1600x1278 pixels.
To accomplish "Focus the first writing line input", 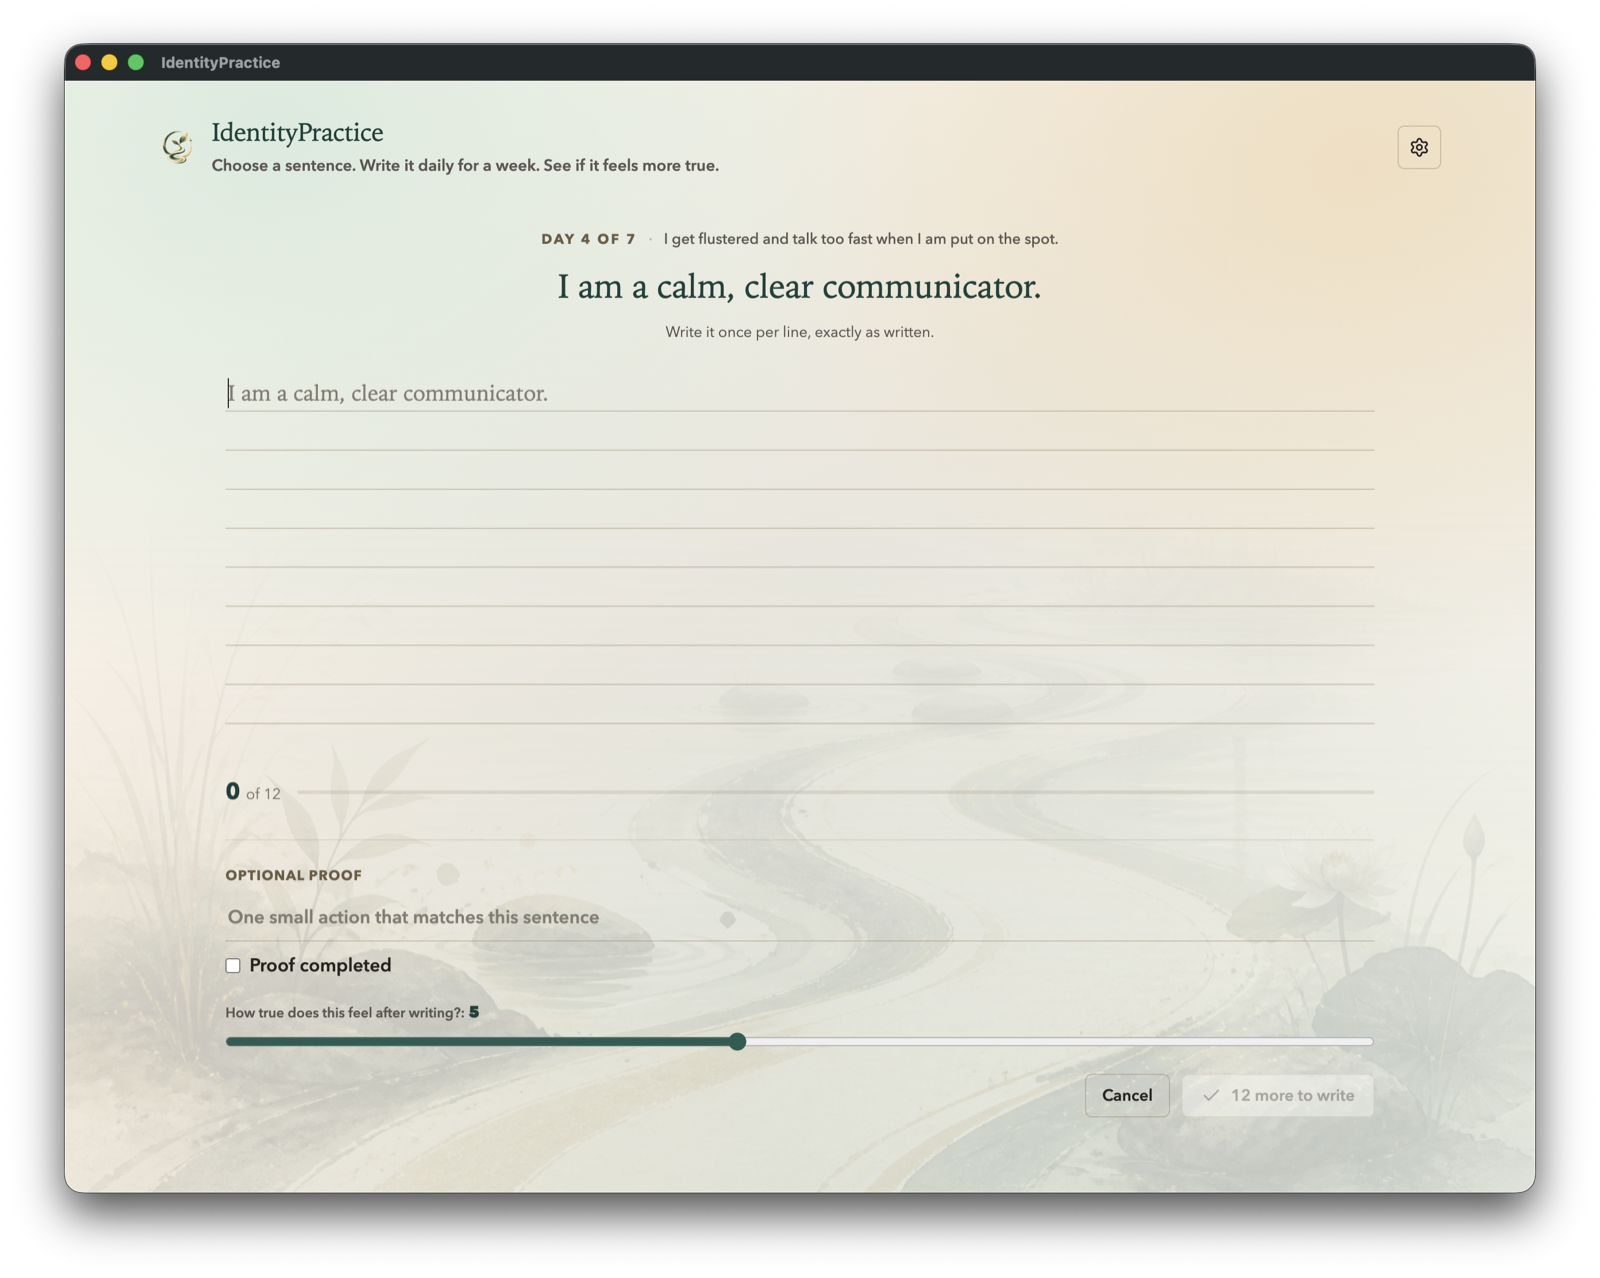I will [799, 393].
